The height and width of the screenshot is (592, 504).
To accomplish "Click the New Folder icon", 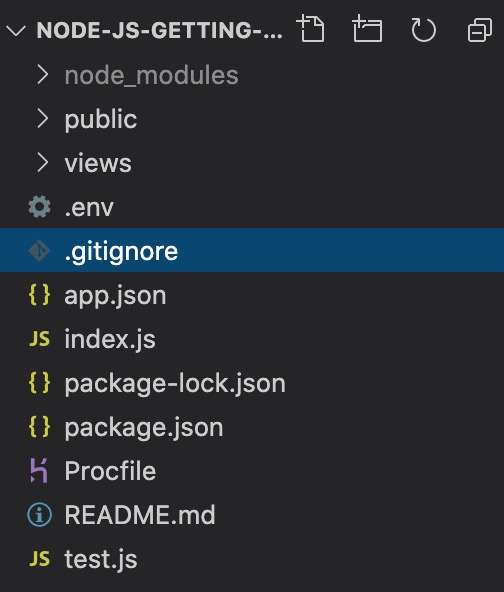I will (367, 29).
